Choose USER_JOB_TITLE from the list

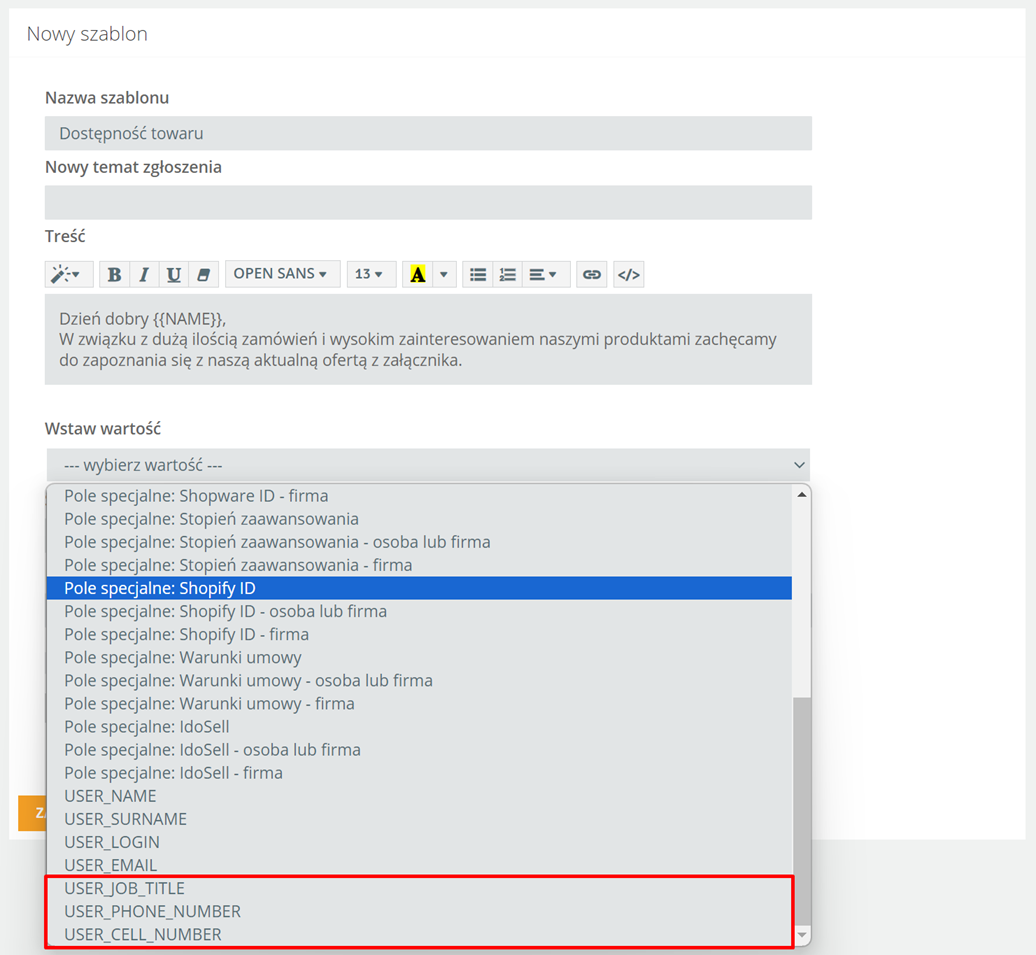coord(419,889)
